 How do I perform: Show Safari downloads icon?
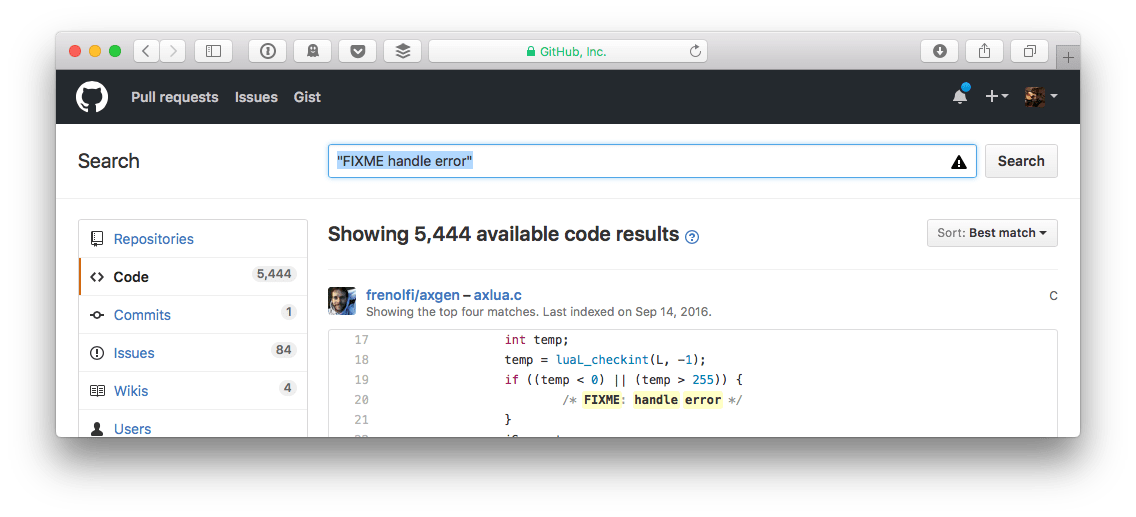[940, 51]
